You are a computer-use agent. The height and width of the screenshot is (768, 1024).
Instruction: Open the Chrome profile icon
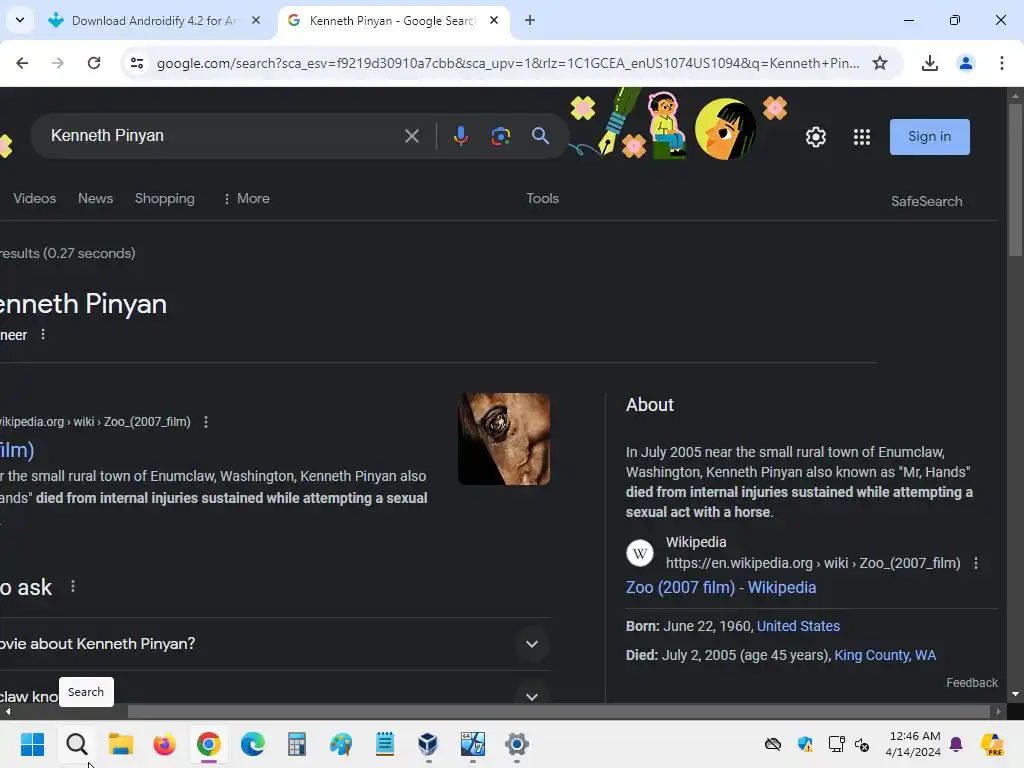click(965, 63)
